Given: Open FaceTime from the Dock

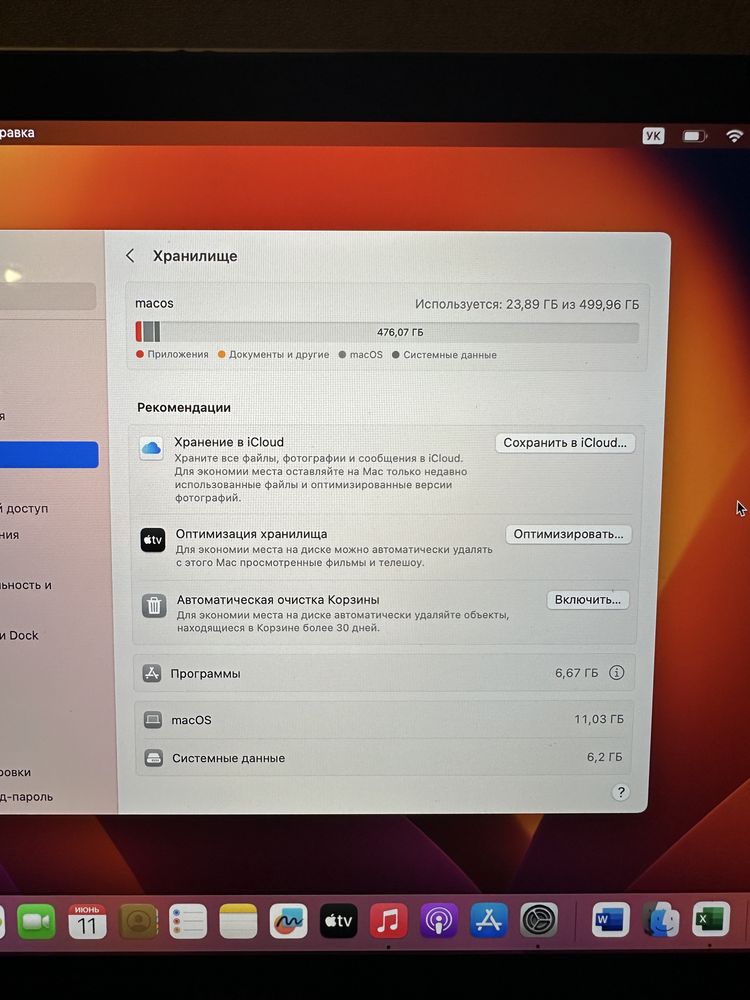Looking at the screenshot, I should click(x=36, y=922).
